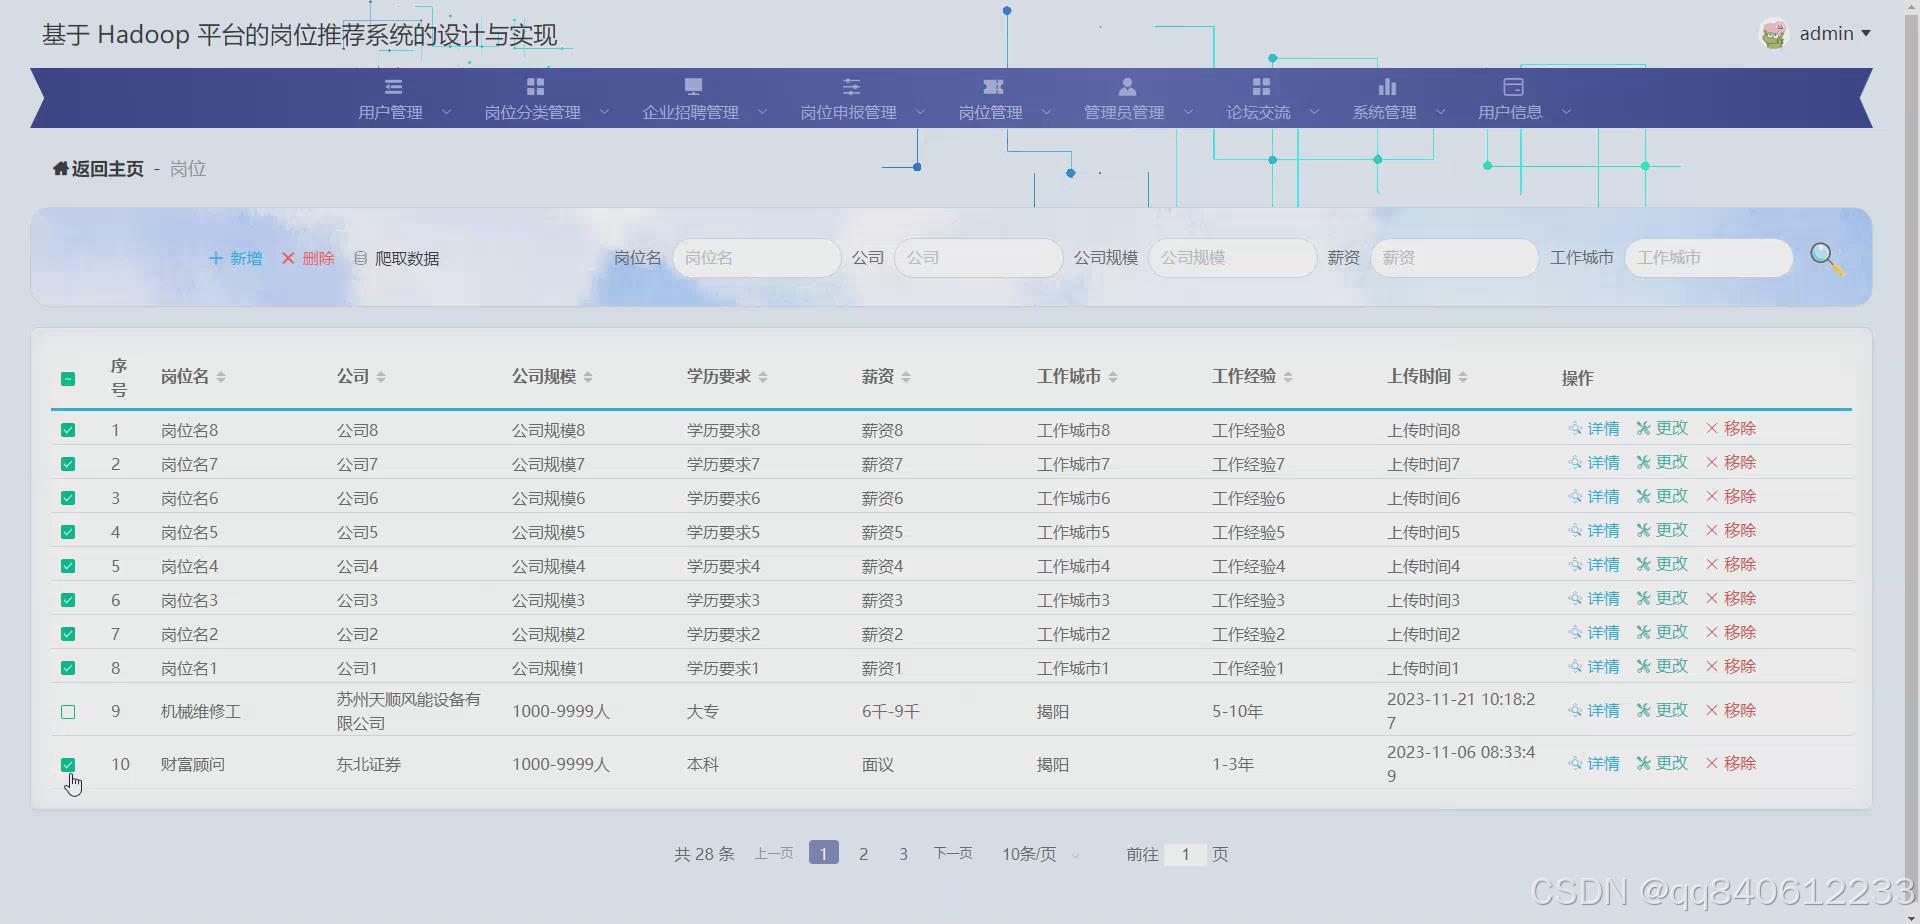Open the 用户信息 menu label
Image resolution: width=1920 pixels, height=924 pixels.
tap(1511, 113)
